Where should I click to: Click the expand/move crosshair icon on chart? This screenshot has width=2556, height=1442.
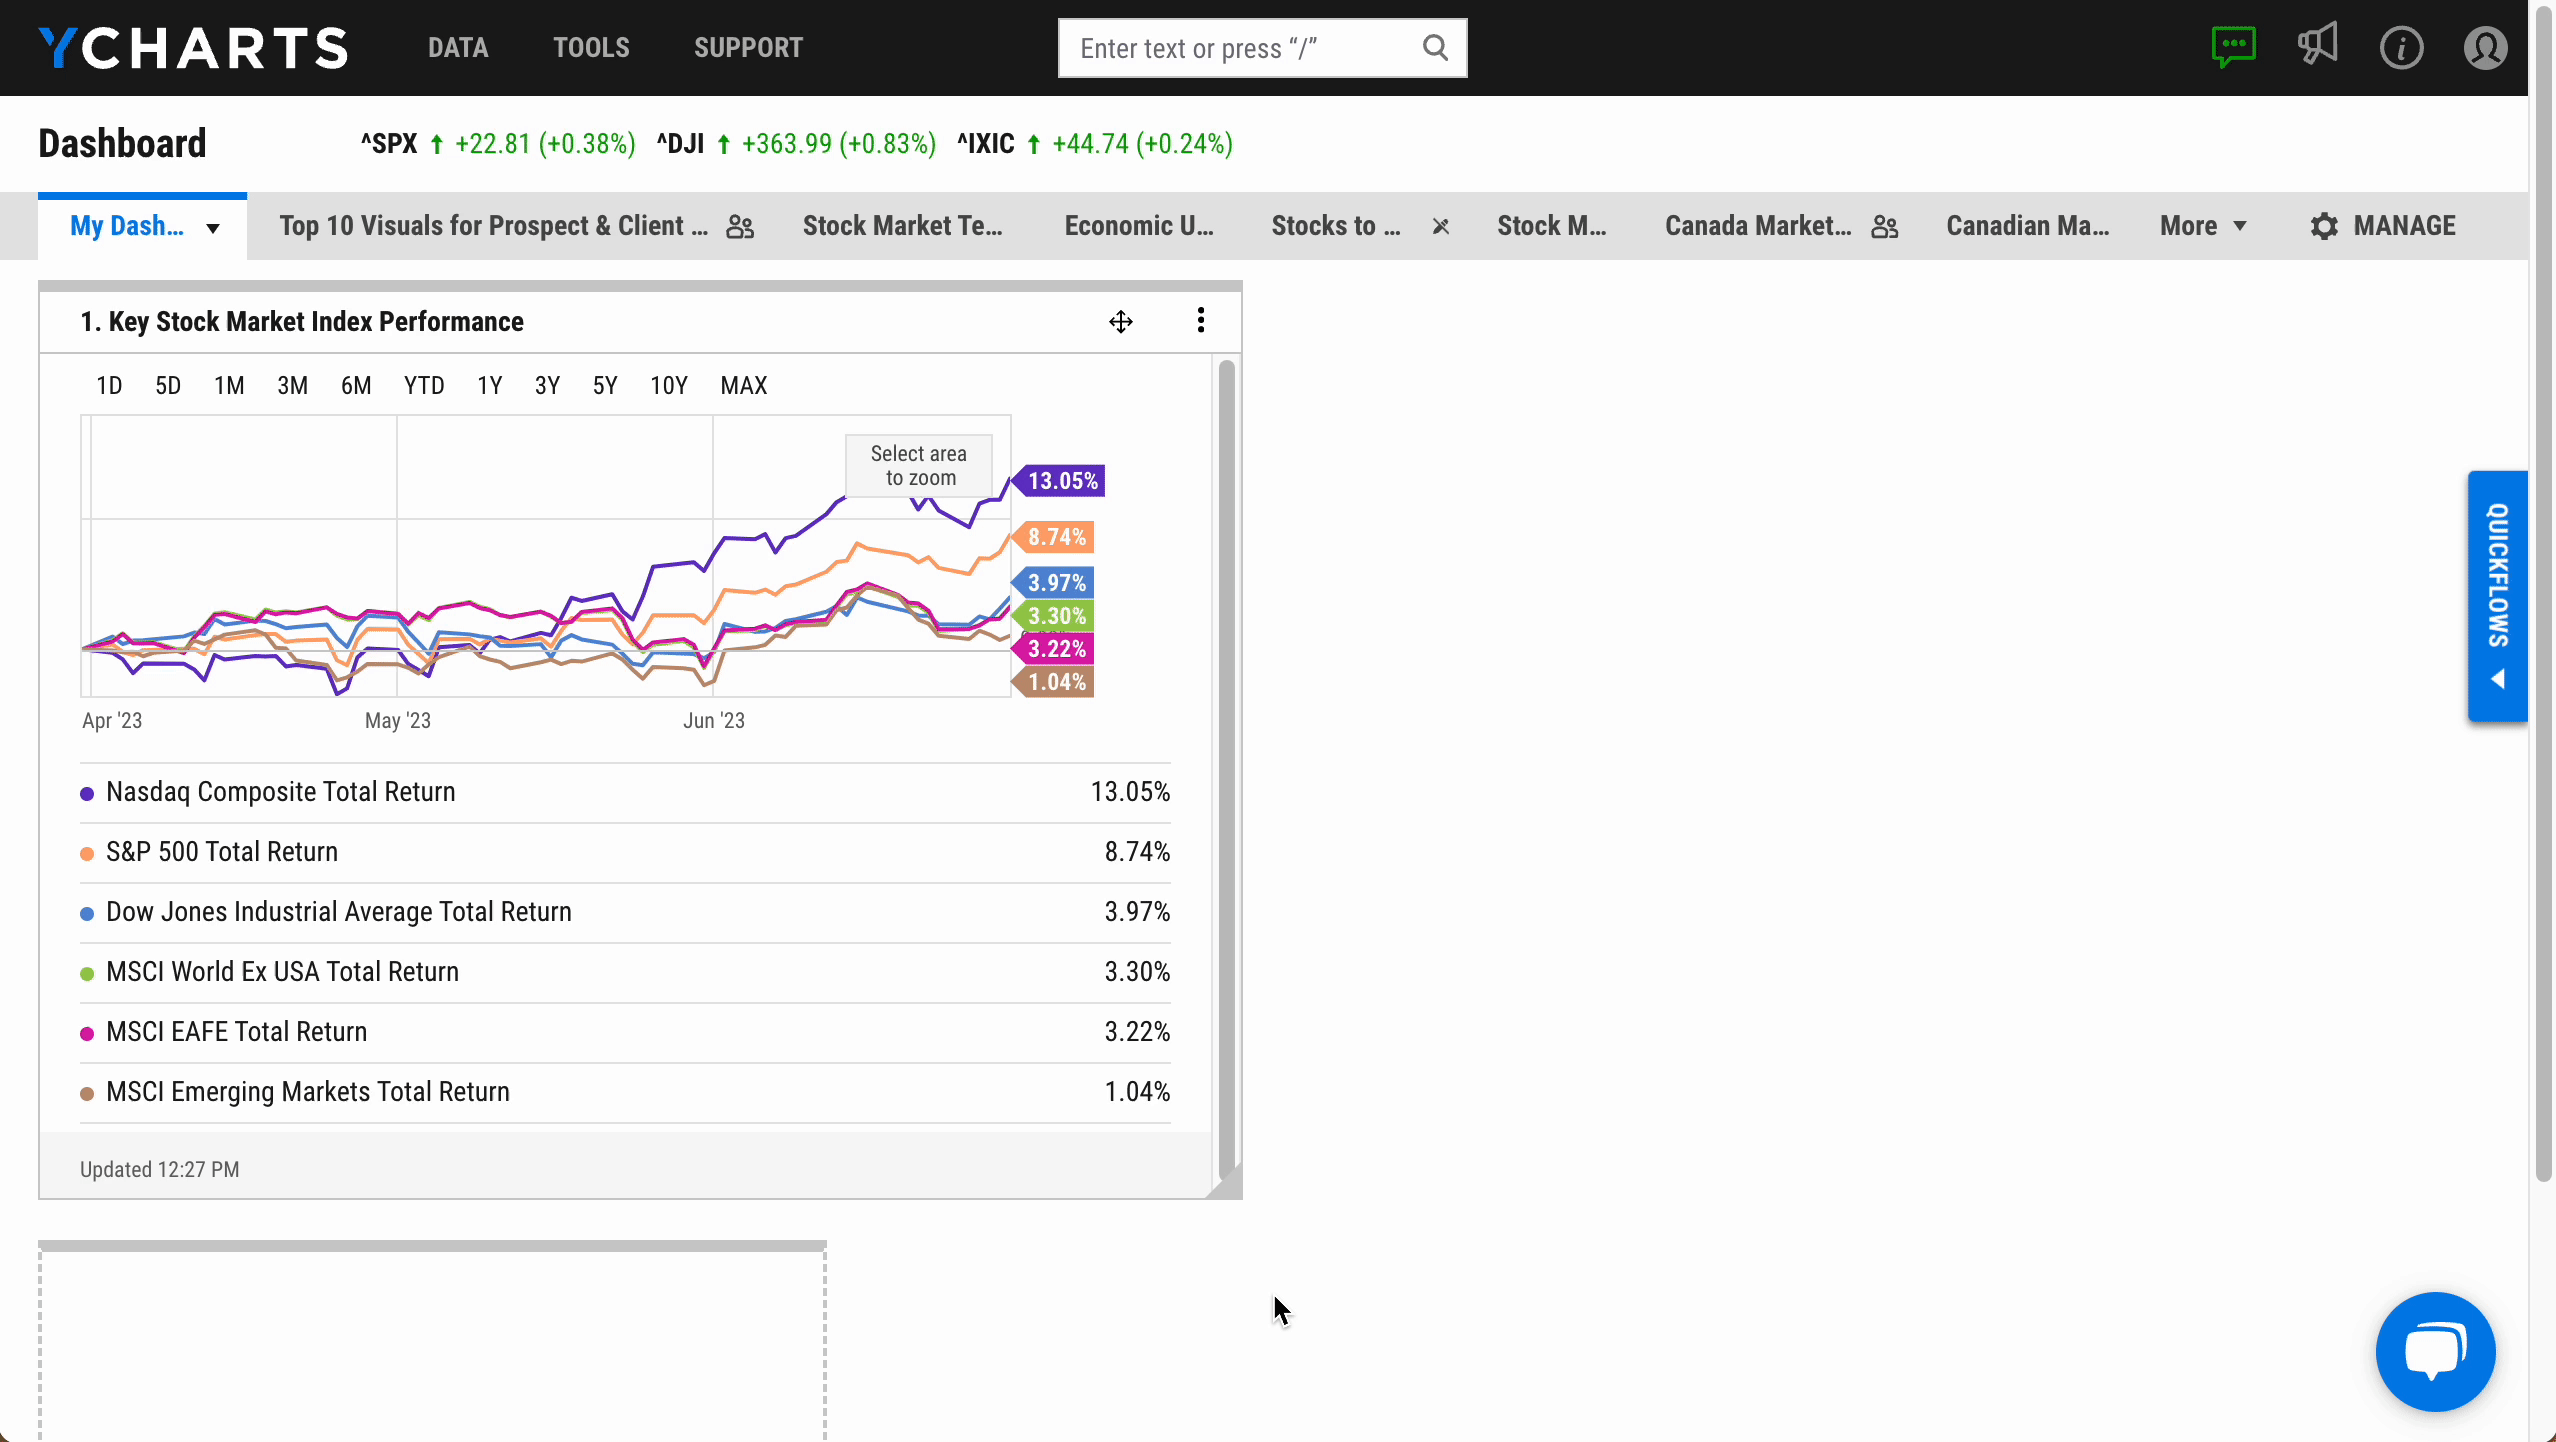[1120, 321]
